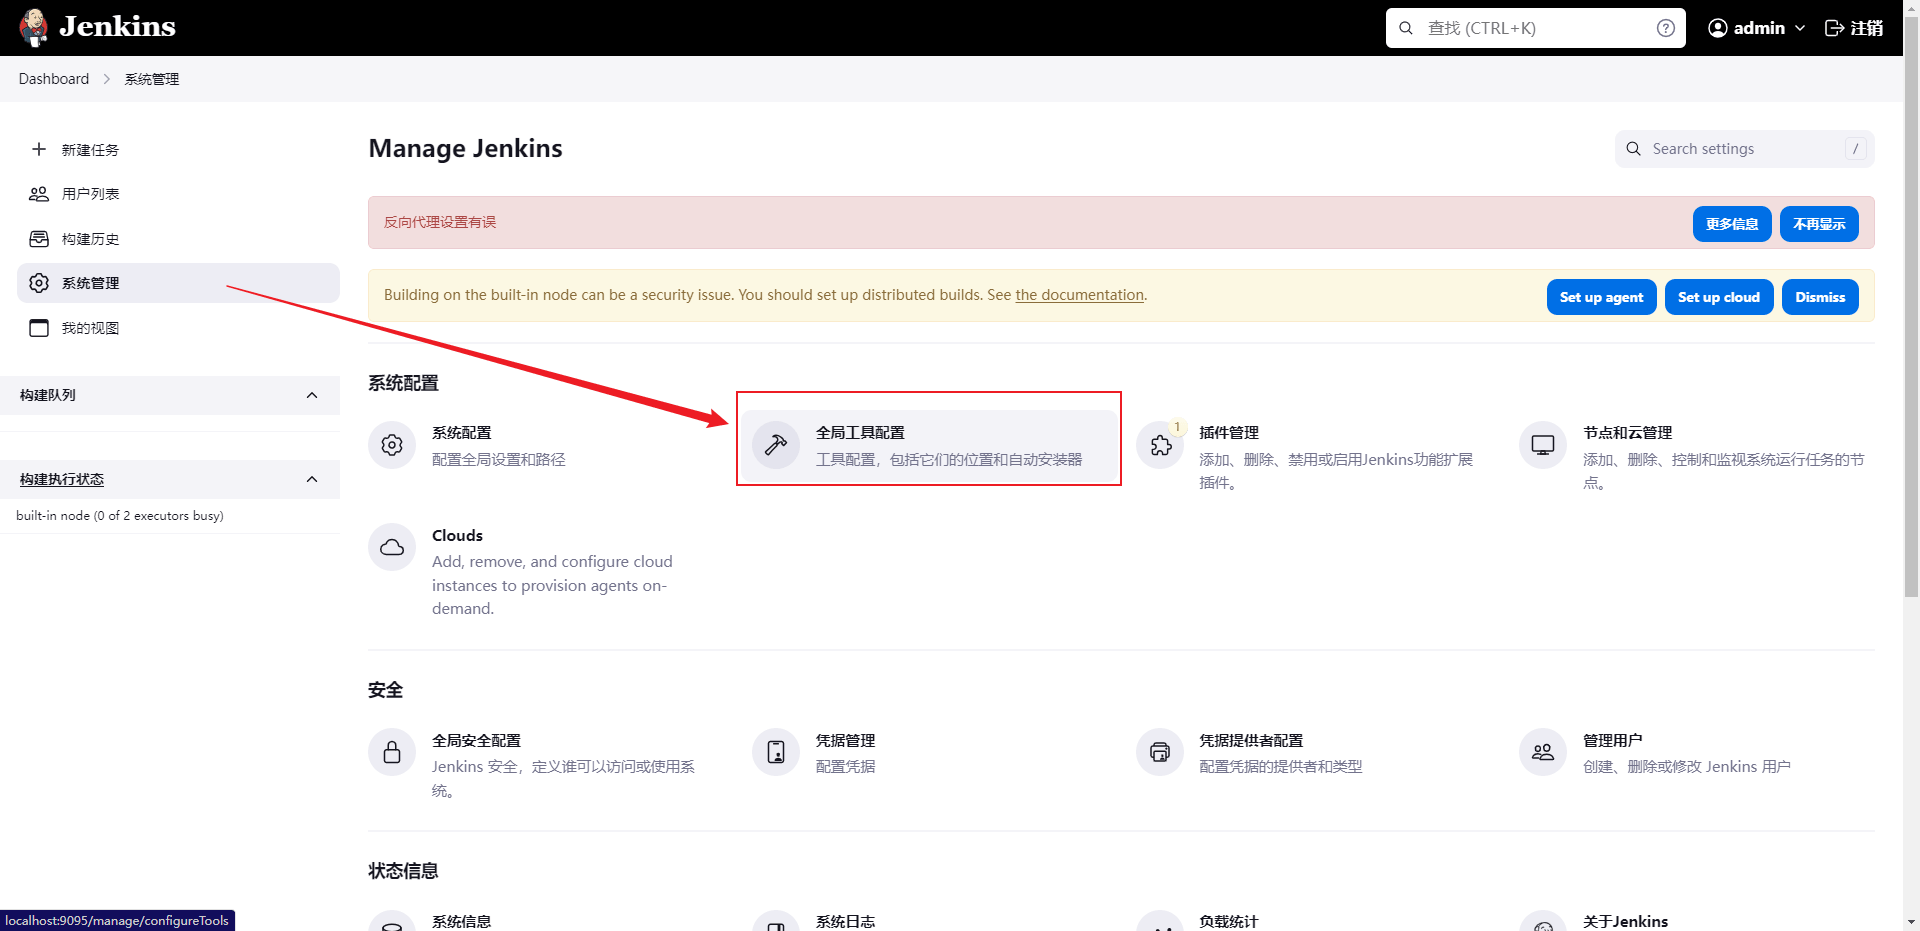Click the people icon of 管理用户
The height and width of the screenshot is (931, 1920).
click(1543, 752)
